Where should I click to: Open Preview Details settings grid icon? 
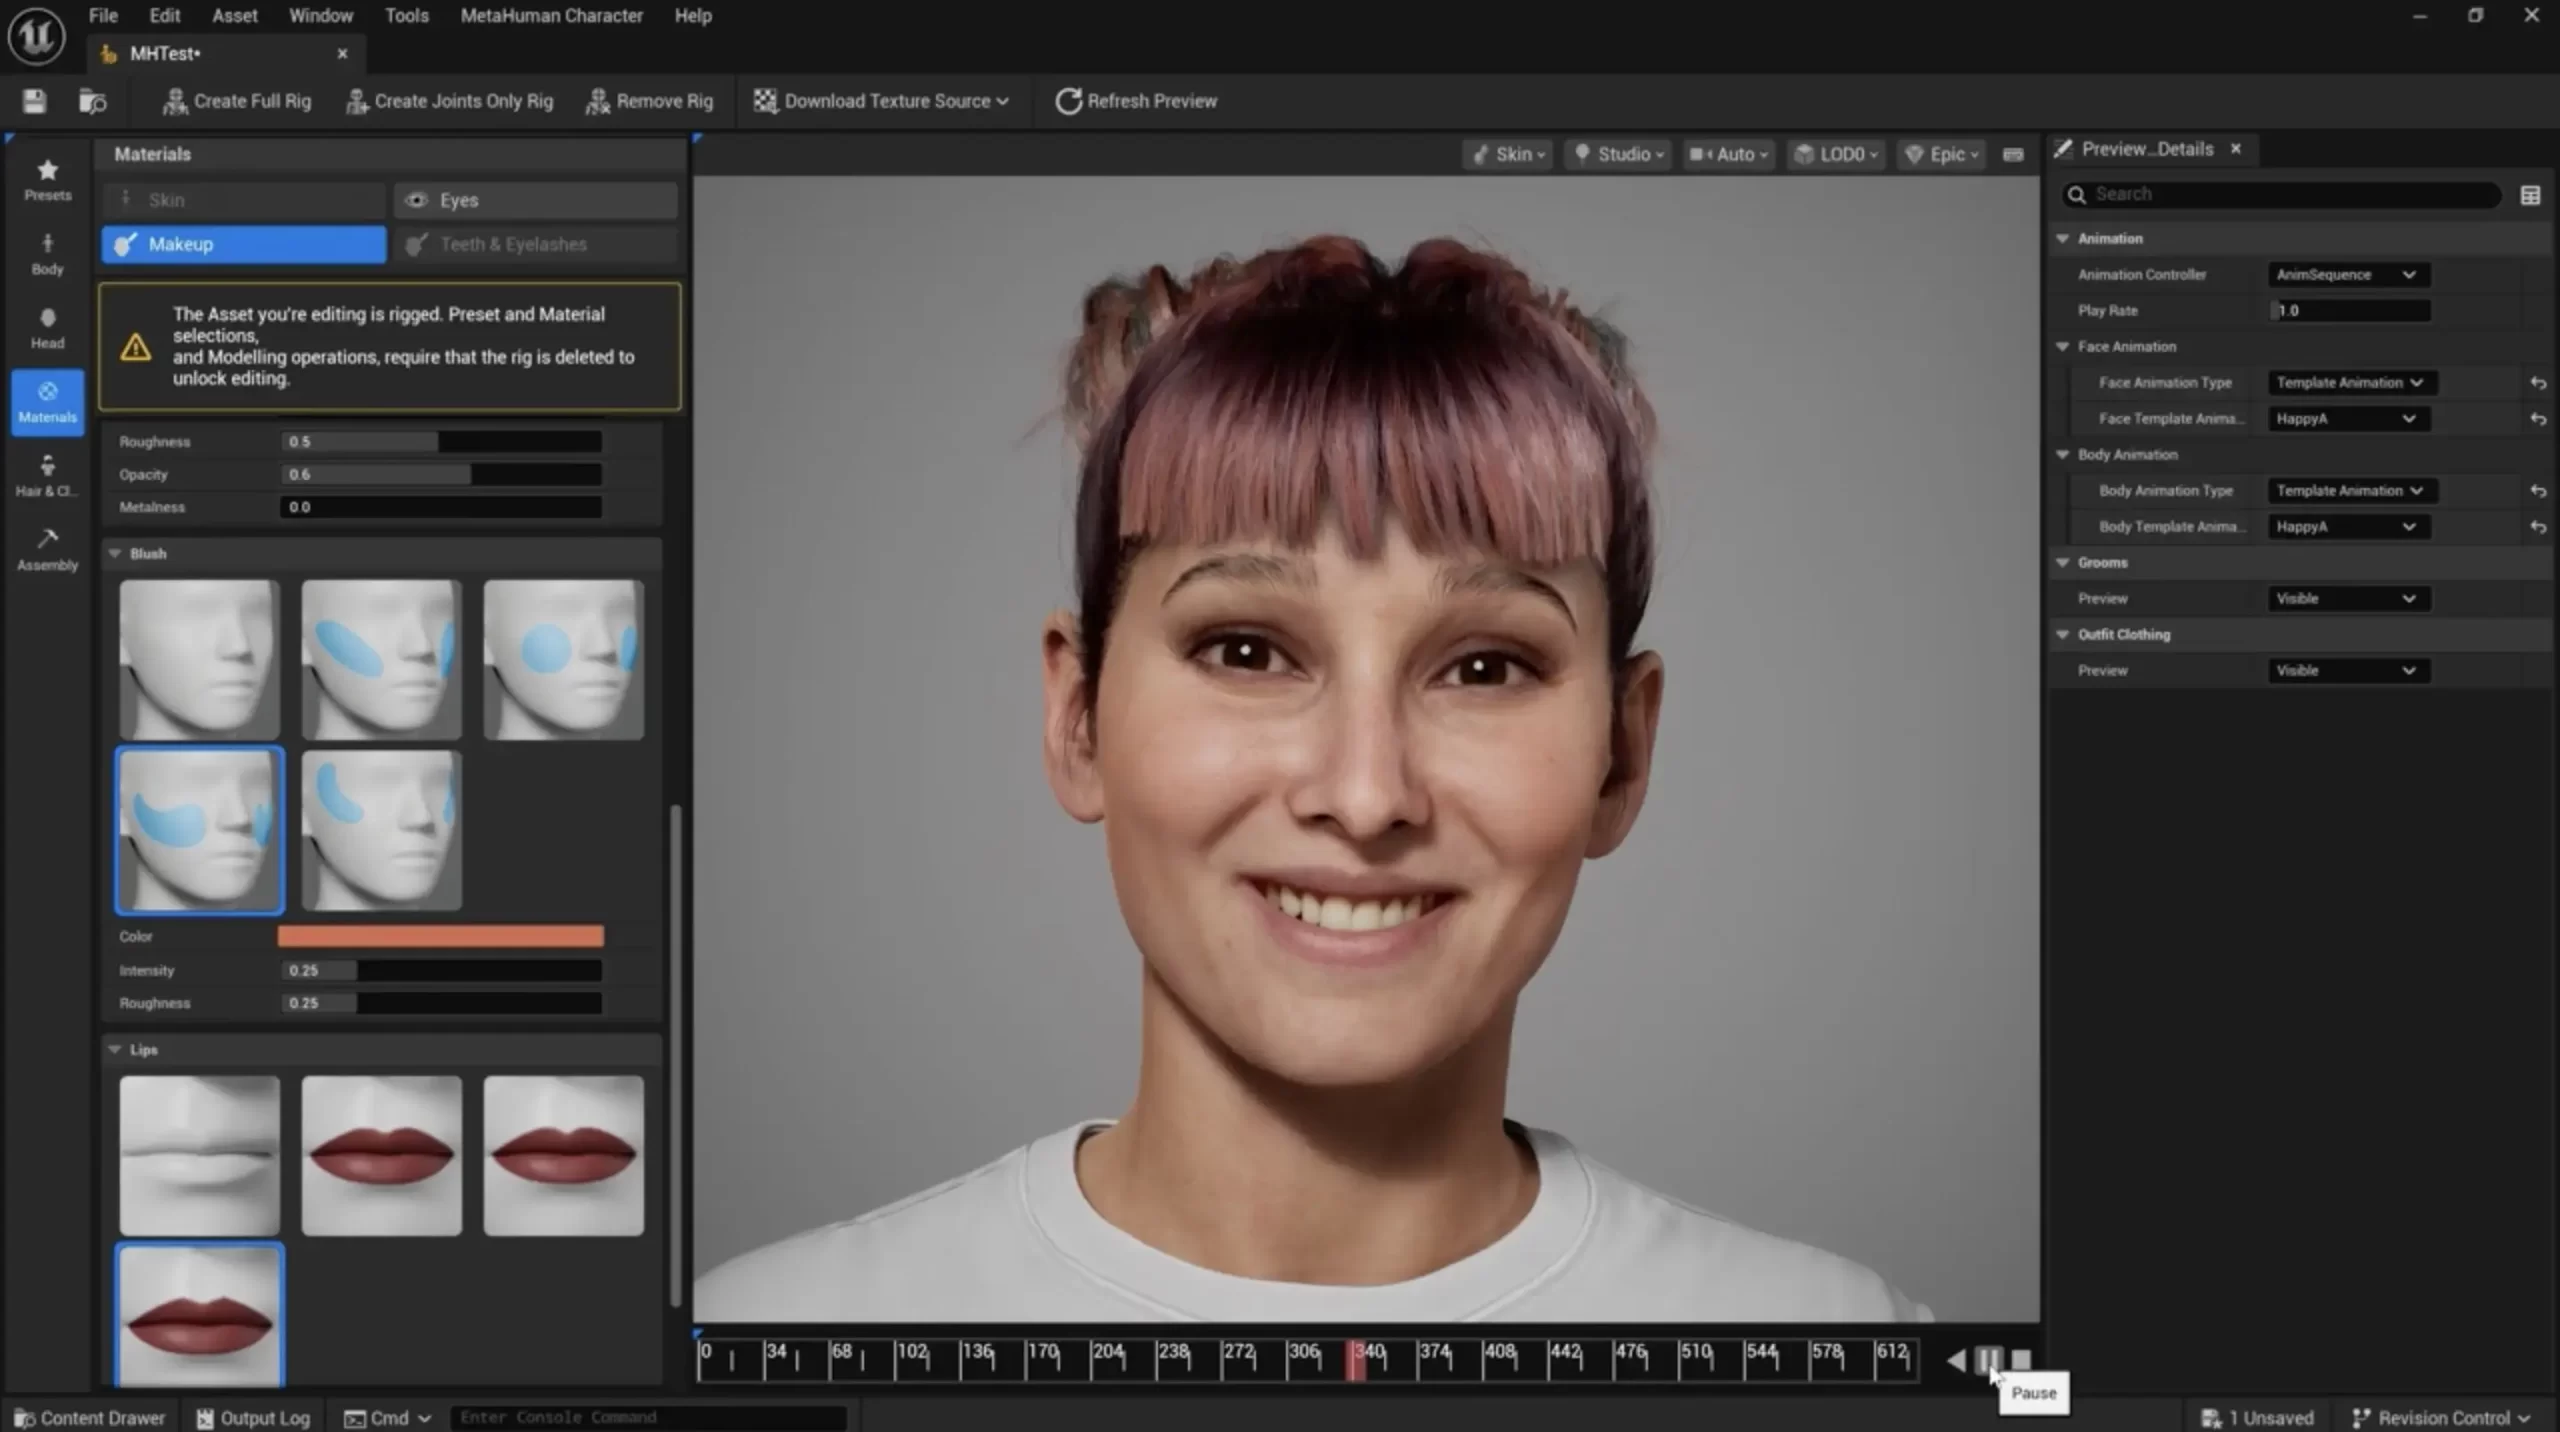[2530, 195]
